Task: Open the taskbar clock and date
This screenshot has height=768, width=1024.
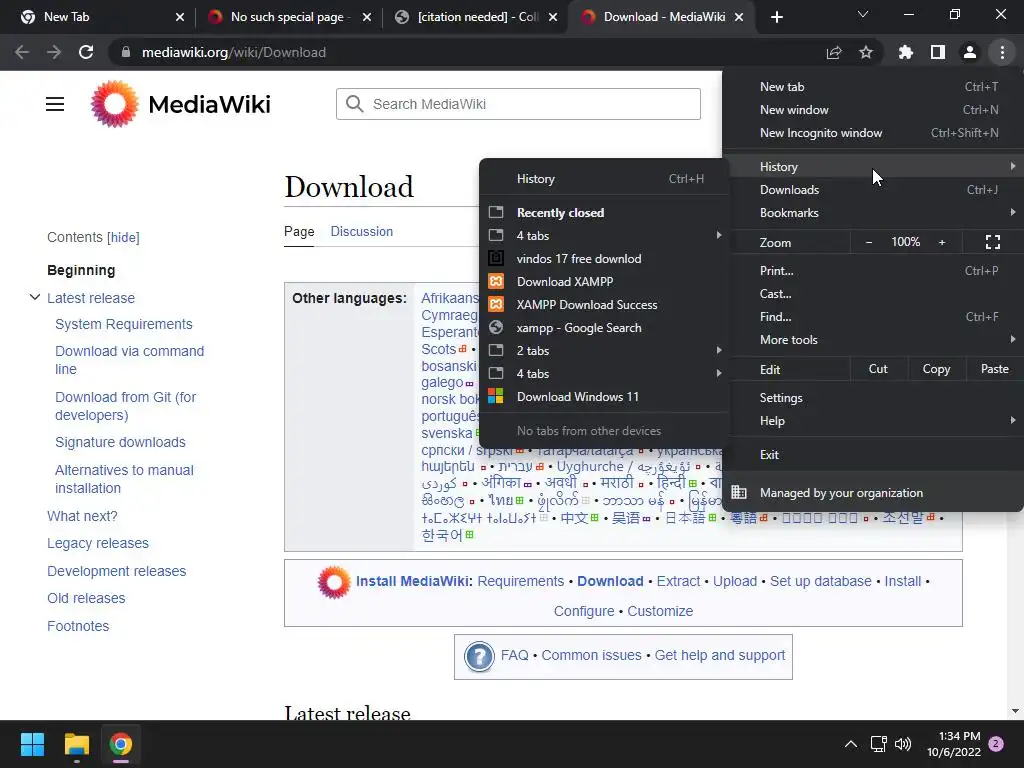Action: point(953,744)
